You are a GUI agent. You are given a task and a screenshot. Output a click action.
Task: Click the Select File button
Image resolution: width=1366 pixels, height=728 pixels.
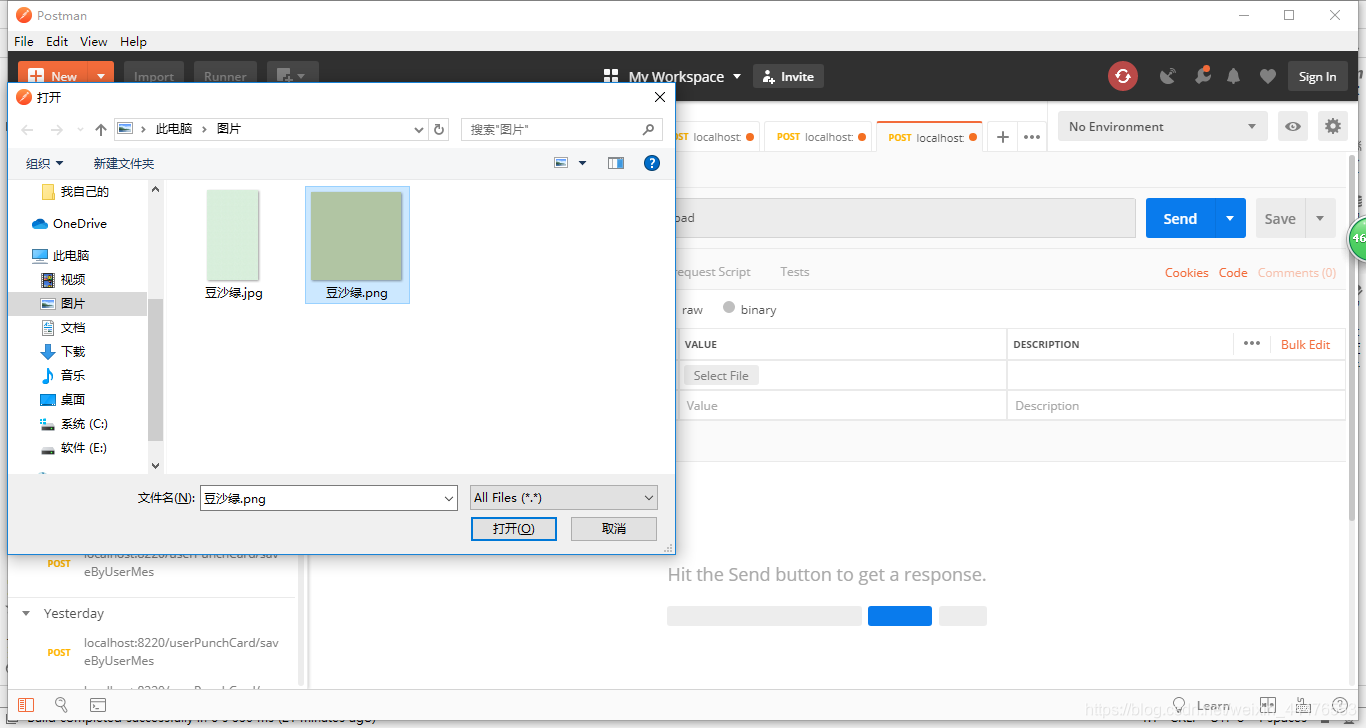click(721, 375)
